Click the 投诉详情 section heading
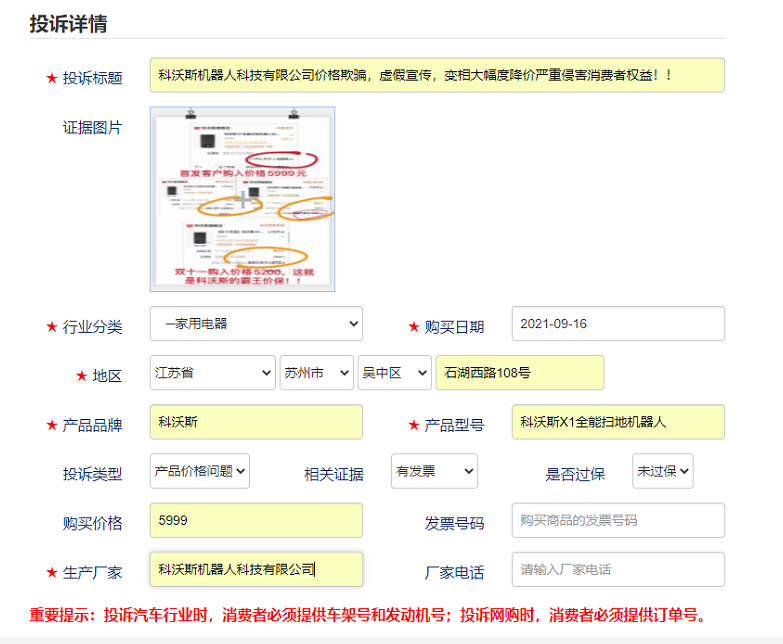The height and width of the screenshot is (644, 783). coord(68,24)
